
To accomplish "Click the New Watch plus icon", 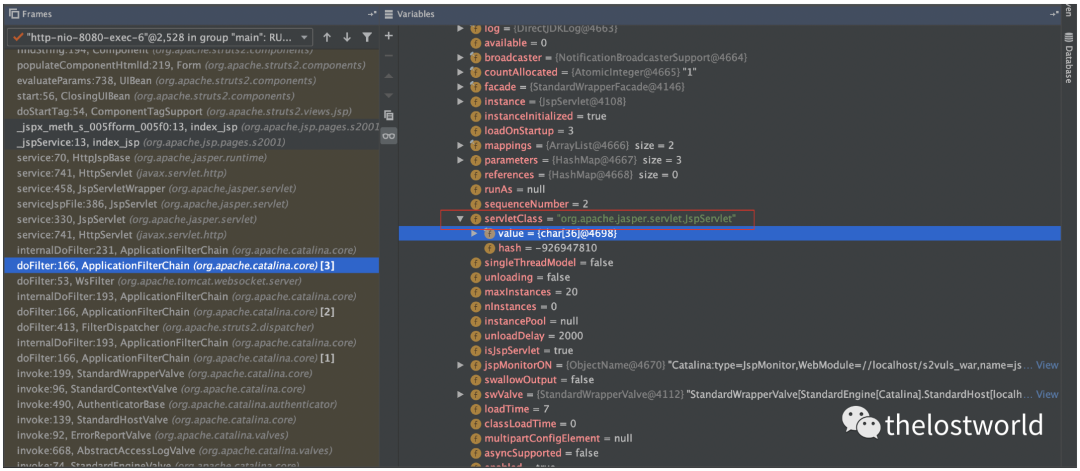I will pyautogui.click(x=389, y=37).
